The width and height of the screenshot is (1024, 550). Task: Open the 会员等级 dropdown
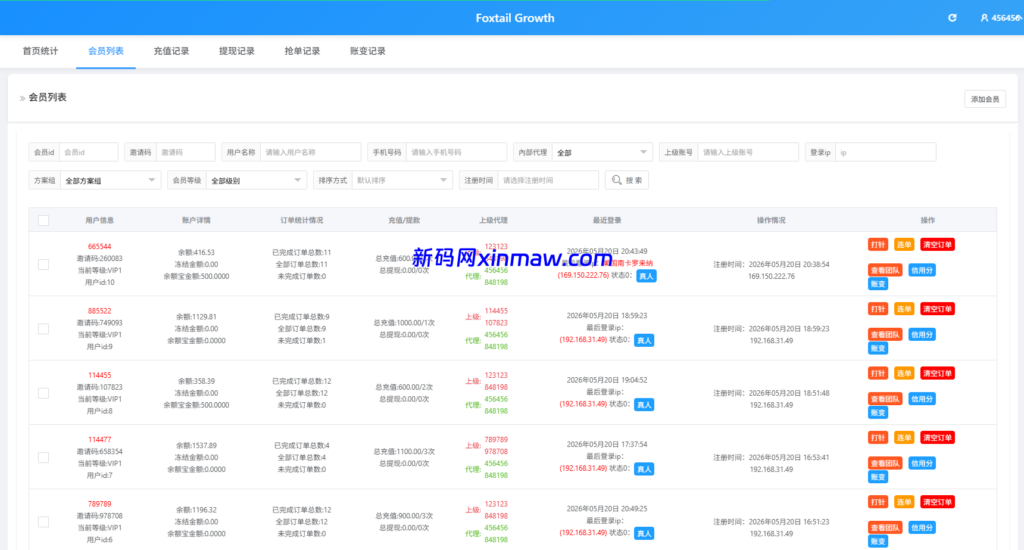click(x=256, y=180)
